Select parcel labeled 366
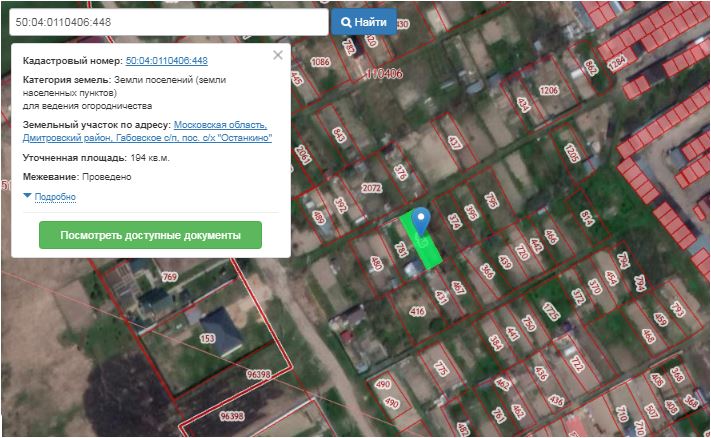711x438 pixels. click(487, 271)
